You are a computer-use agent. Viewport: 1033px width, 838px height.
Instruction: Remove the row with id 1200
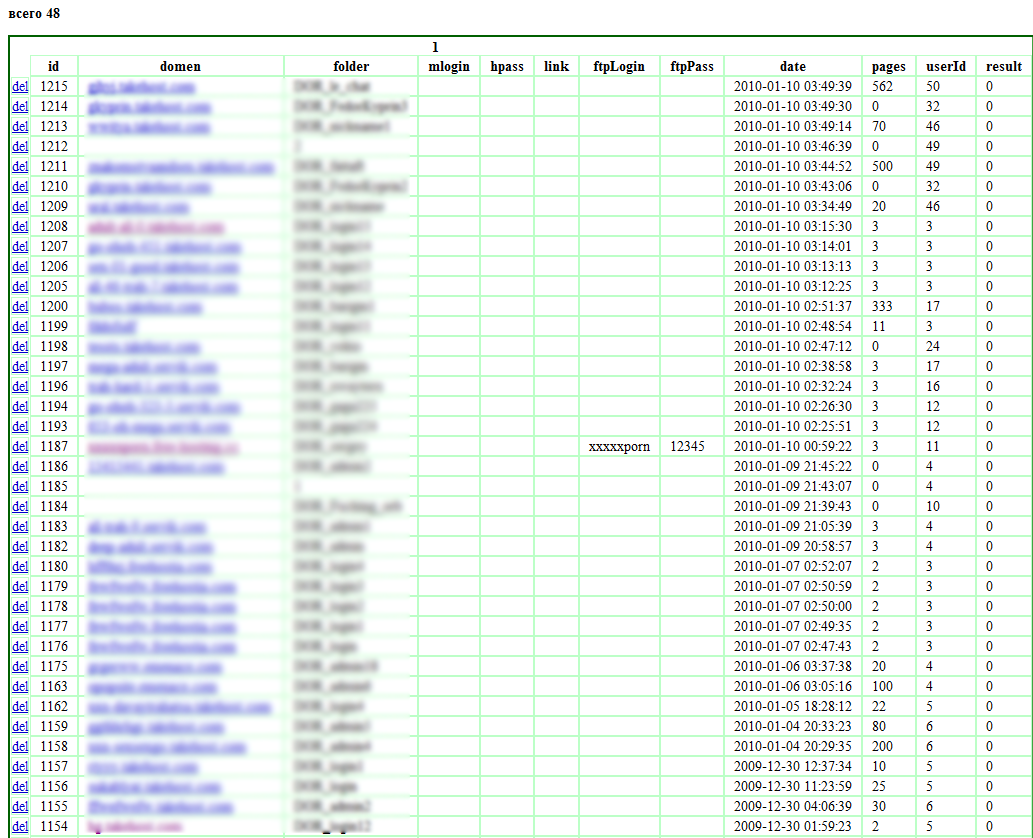(x=20, y=307)
